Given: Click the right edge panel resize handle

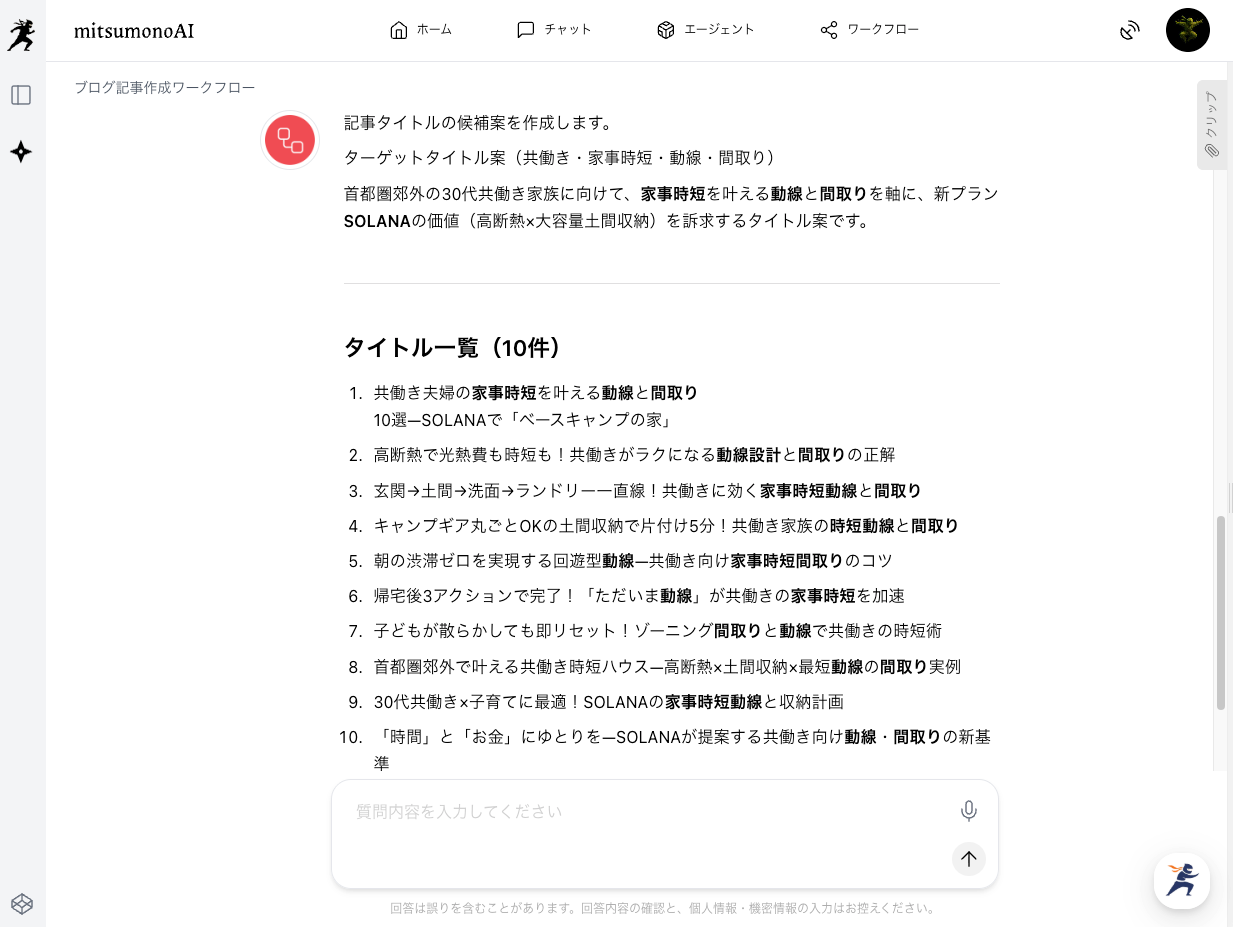Looking at the screenshot, I should click(x=1229, y=497).
